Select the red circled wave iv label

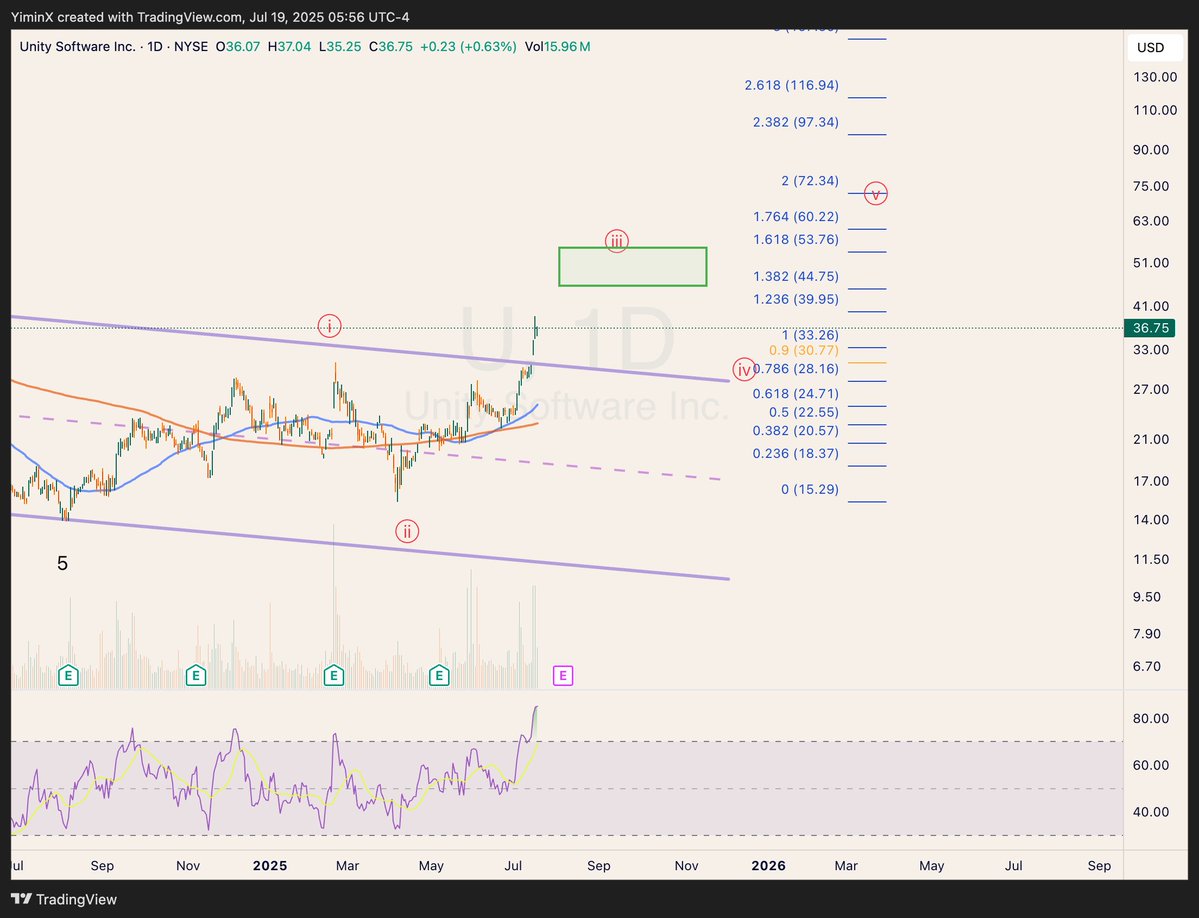click(x=744, y=370)
